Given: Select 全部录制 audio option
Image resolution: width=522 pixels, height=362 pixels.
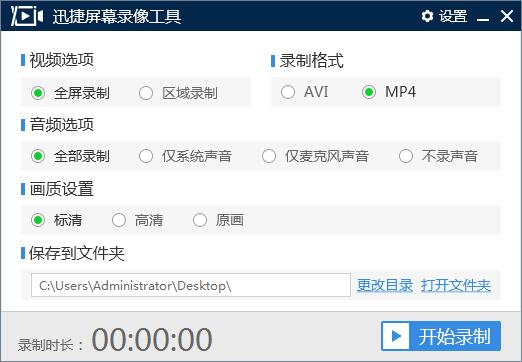Looking at the screenshot, I should [70, 156].
